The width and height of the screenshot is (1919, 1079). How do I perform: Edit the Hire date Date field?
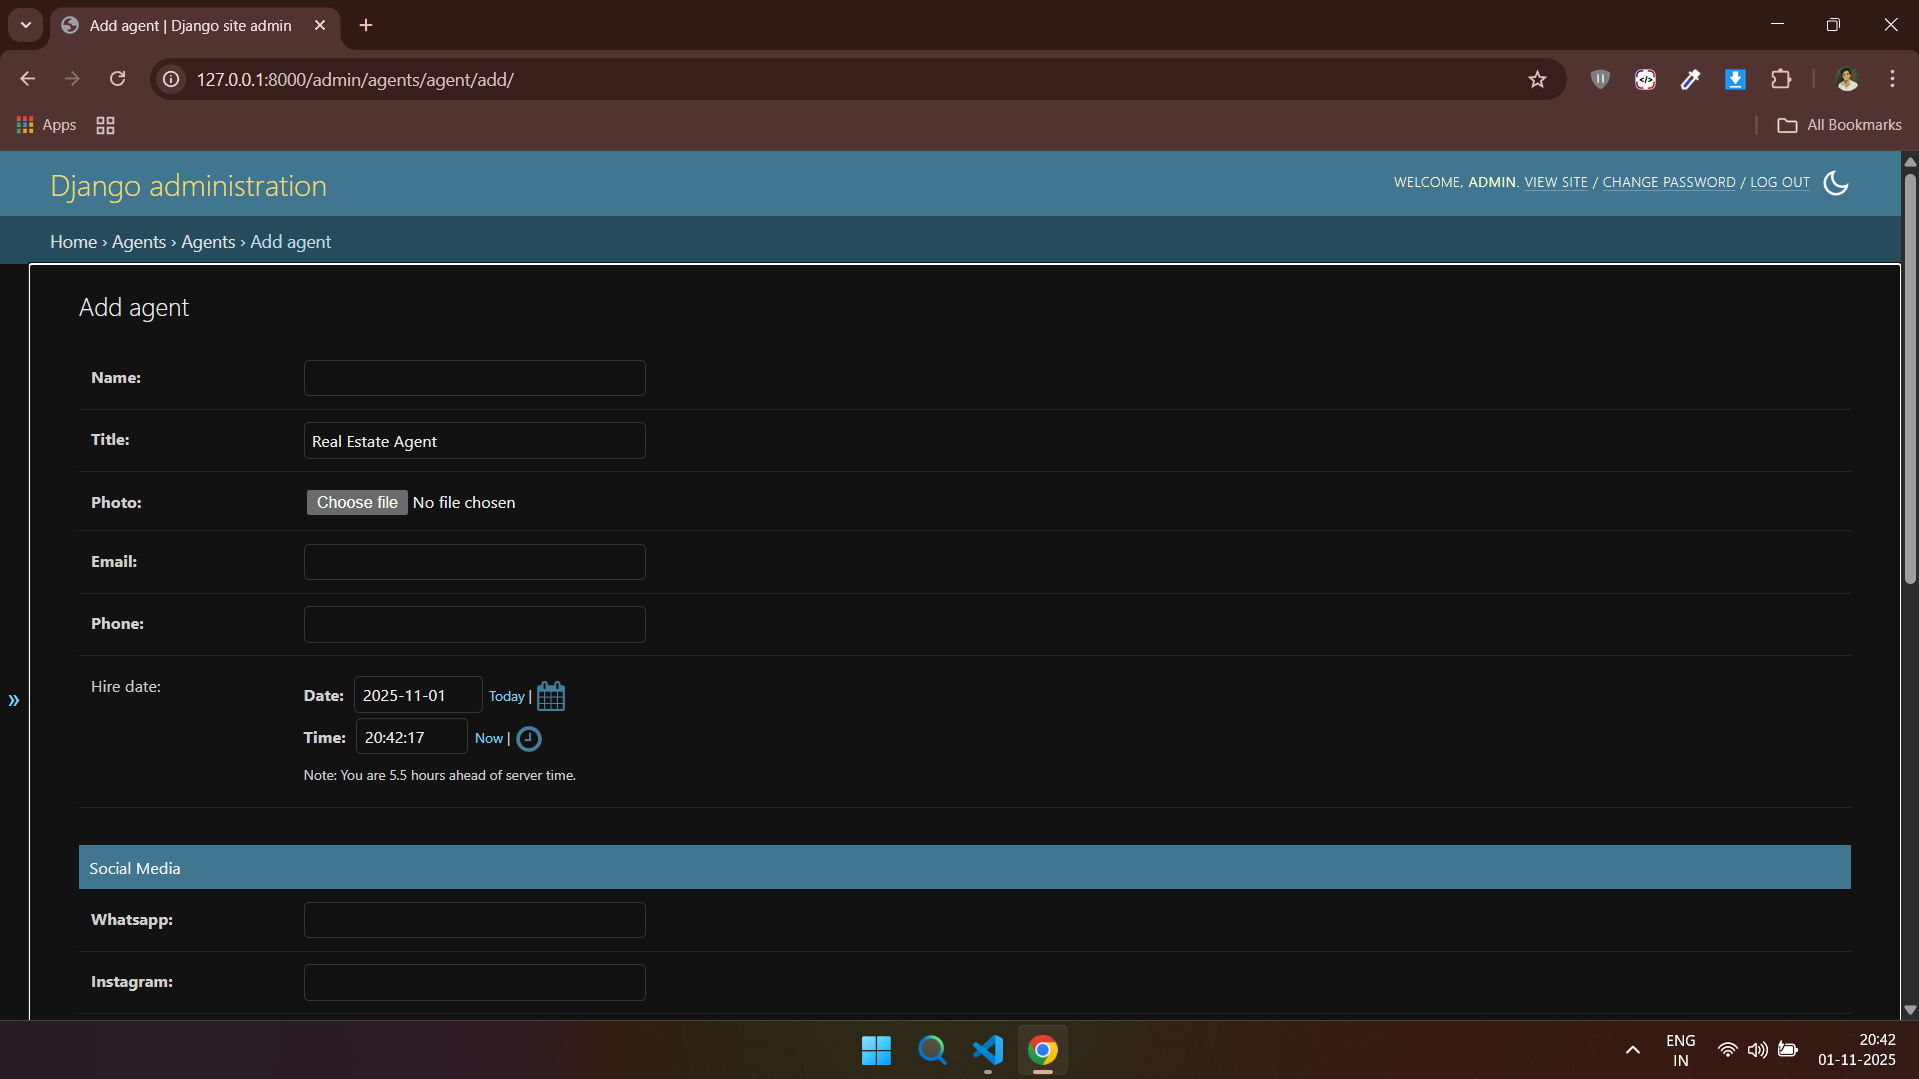pos(418,696)
